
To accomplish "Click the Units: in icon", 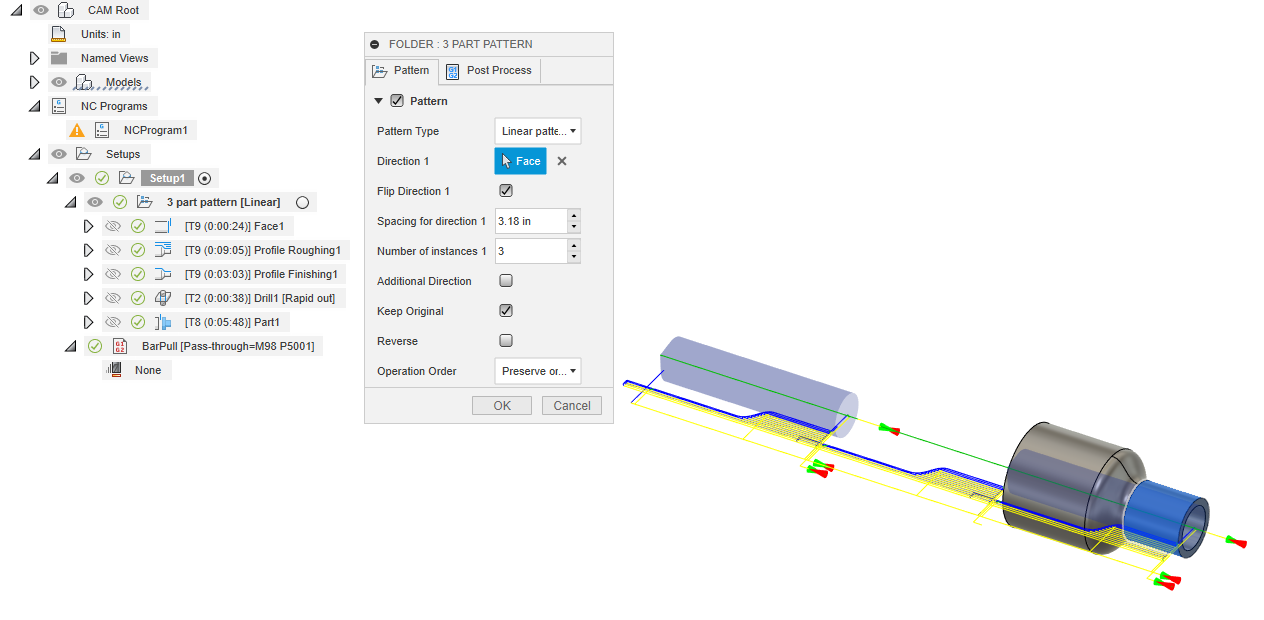I will (x=59, y=34).
